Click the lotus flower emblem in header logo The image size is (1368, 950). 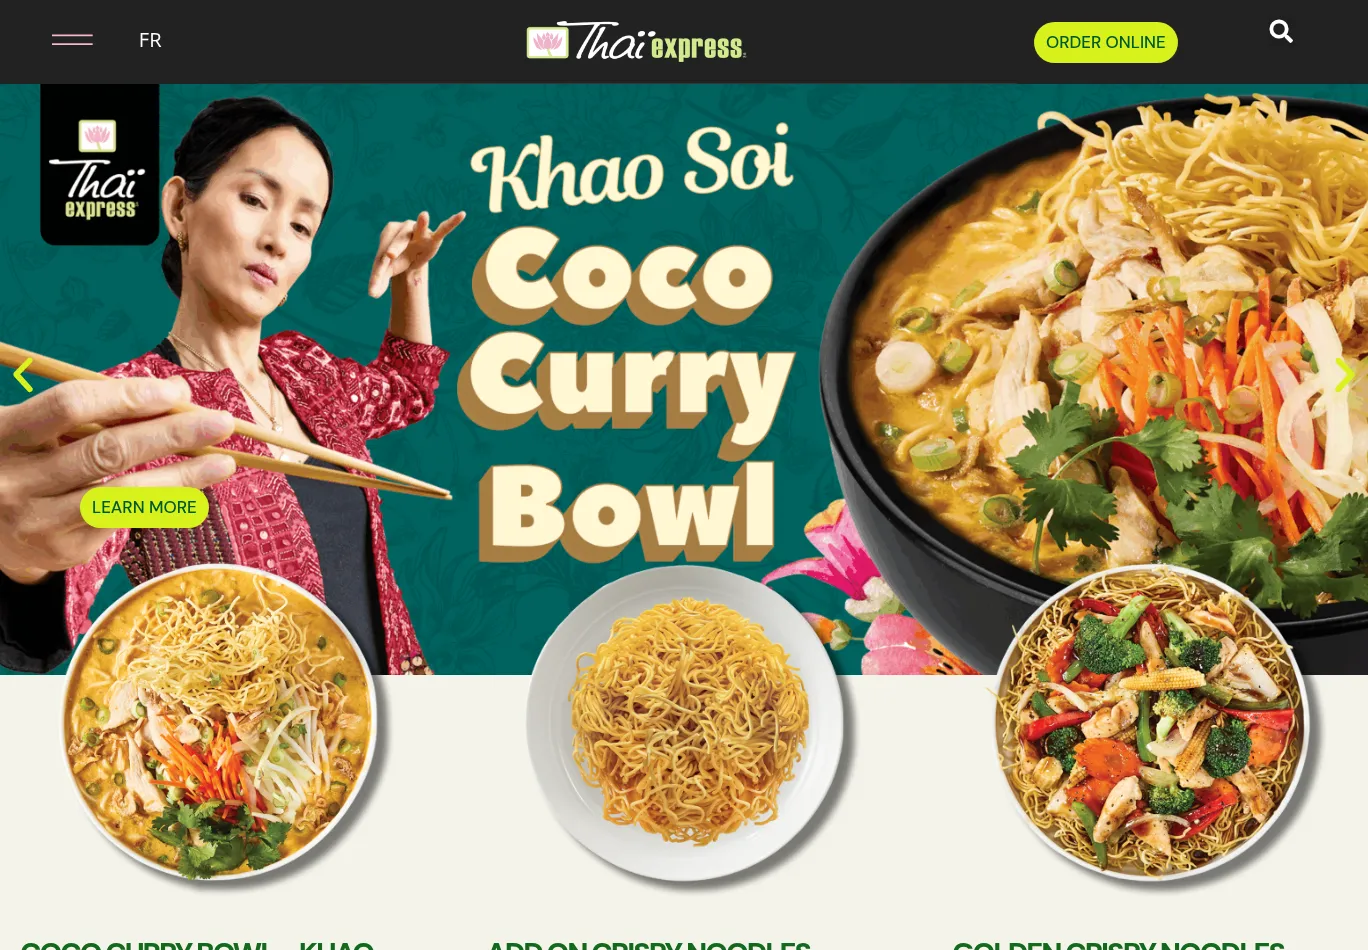(x=548, y=42)
